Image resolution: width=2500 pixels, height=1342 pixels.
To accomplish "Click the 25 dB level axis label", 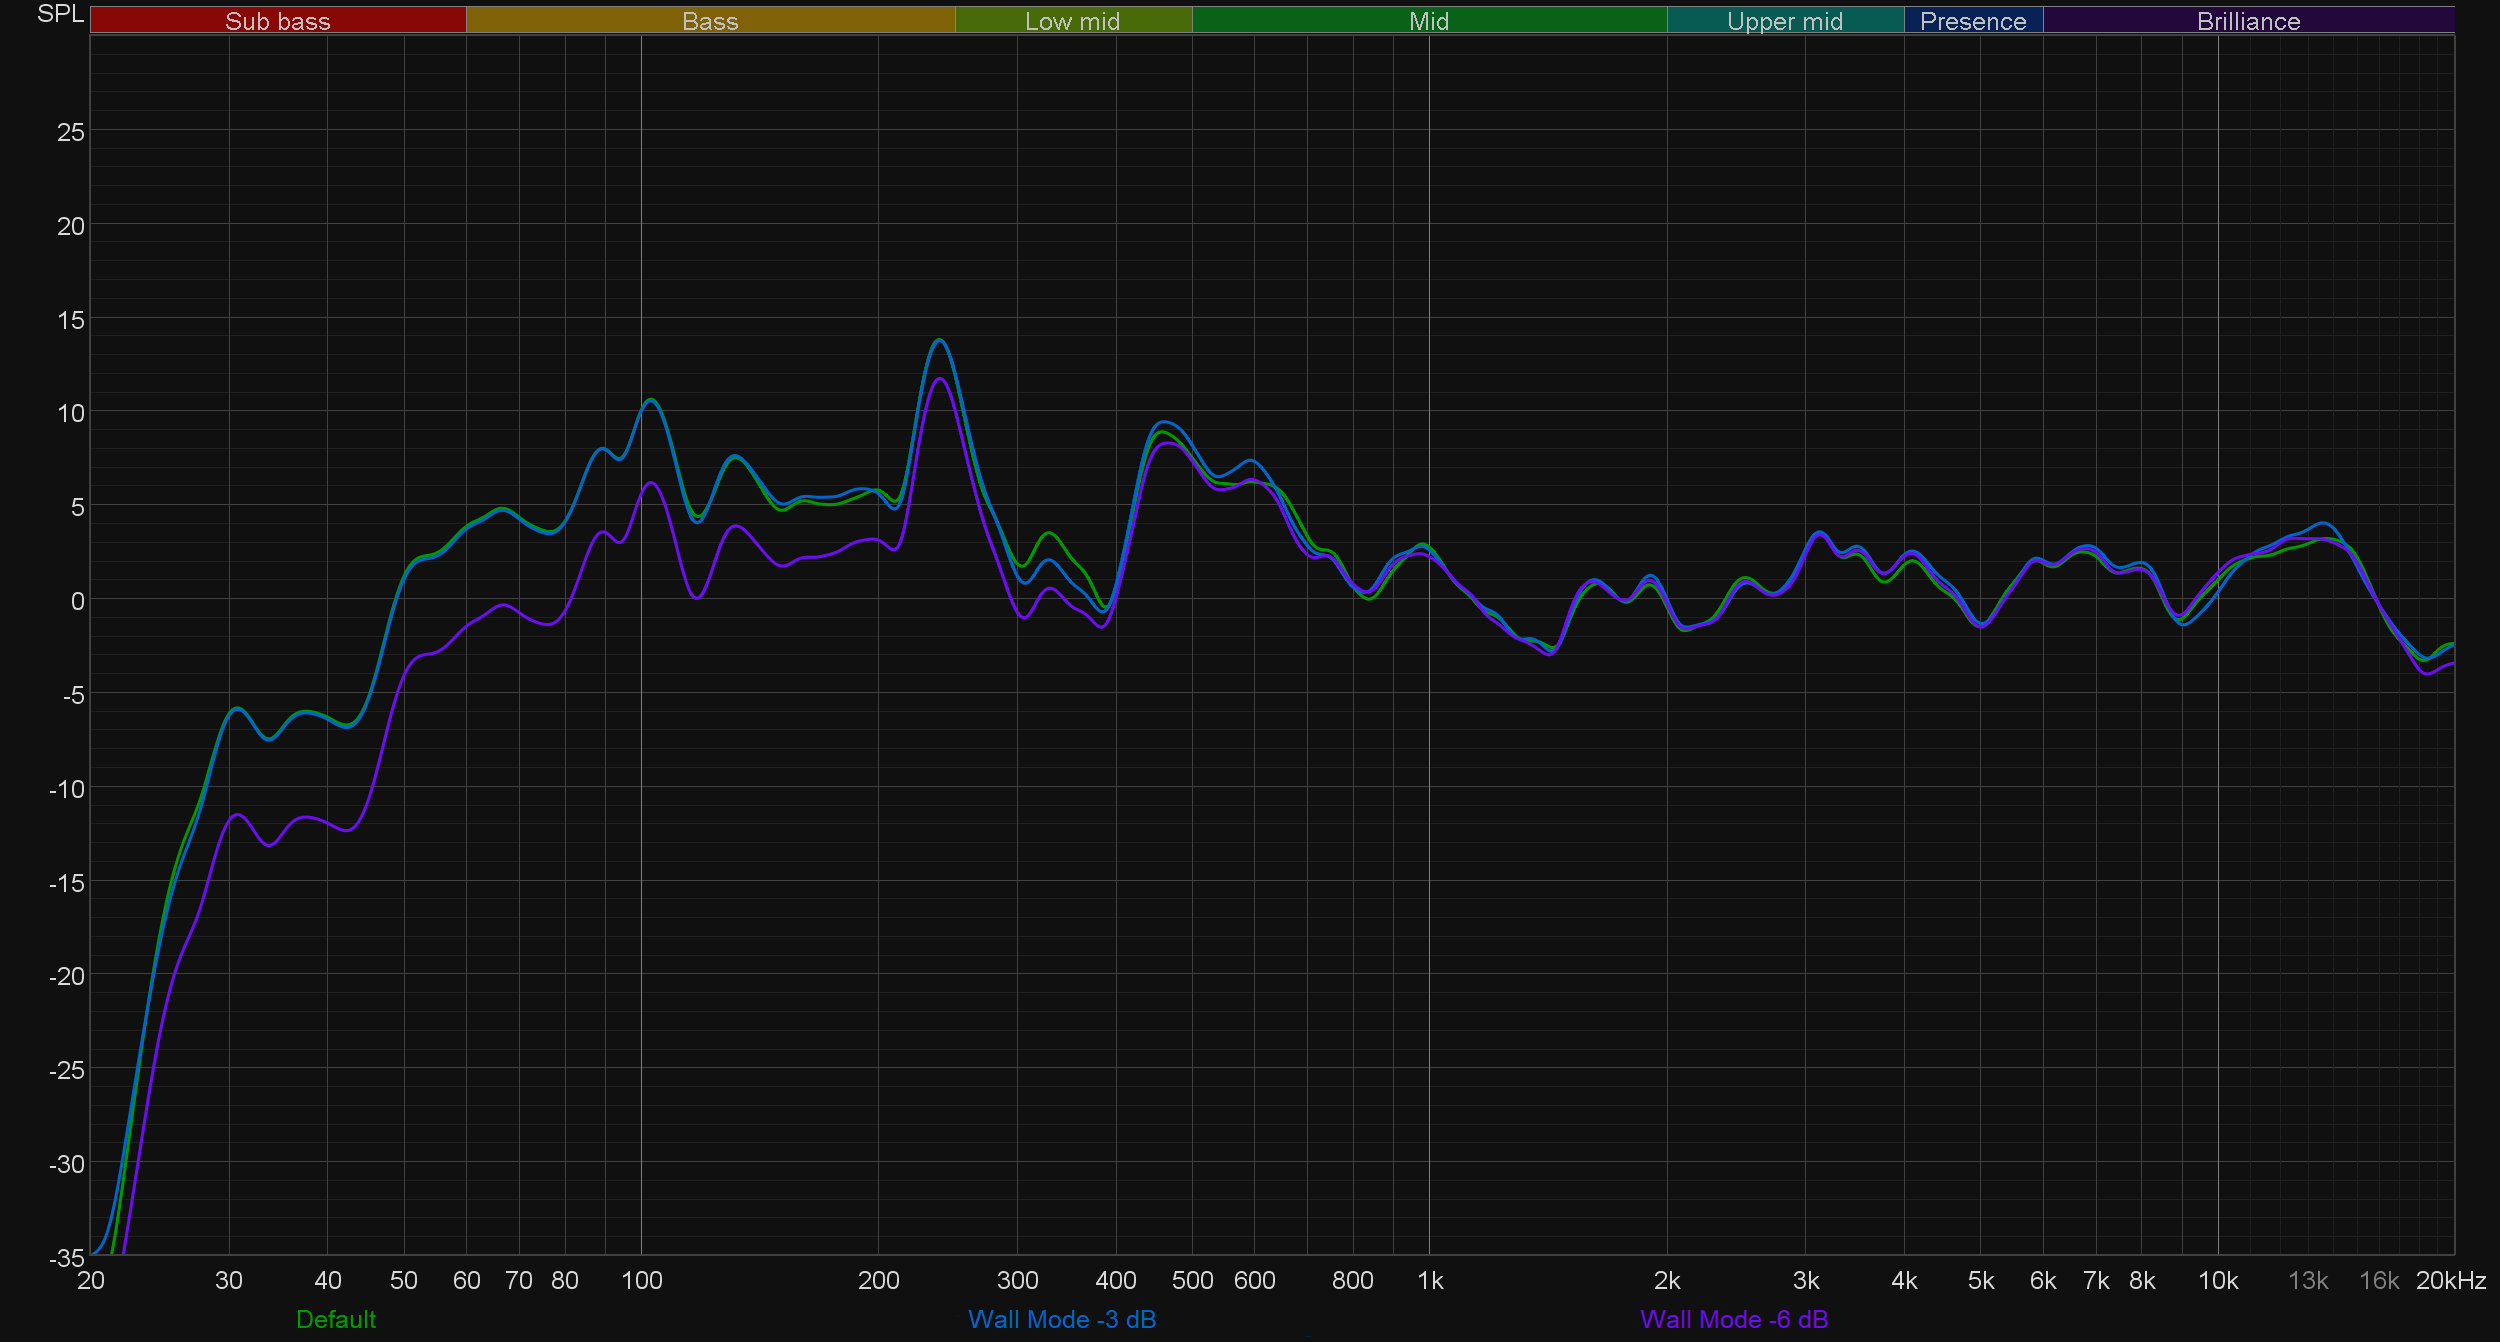I will (70, 132).
